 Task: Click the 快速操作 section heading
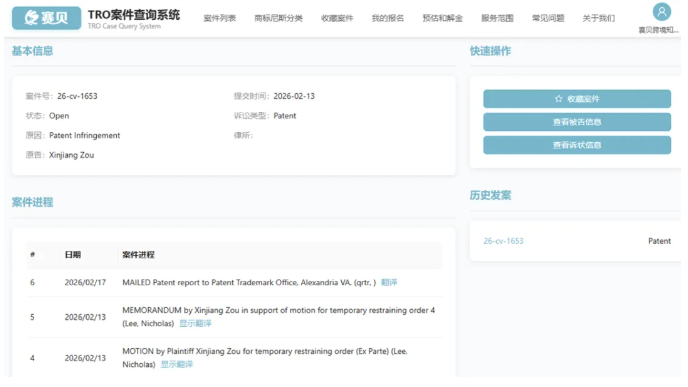490,51
